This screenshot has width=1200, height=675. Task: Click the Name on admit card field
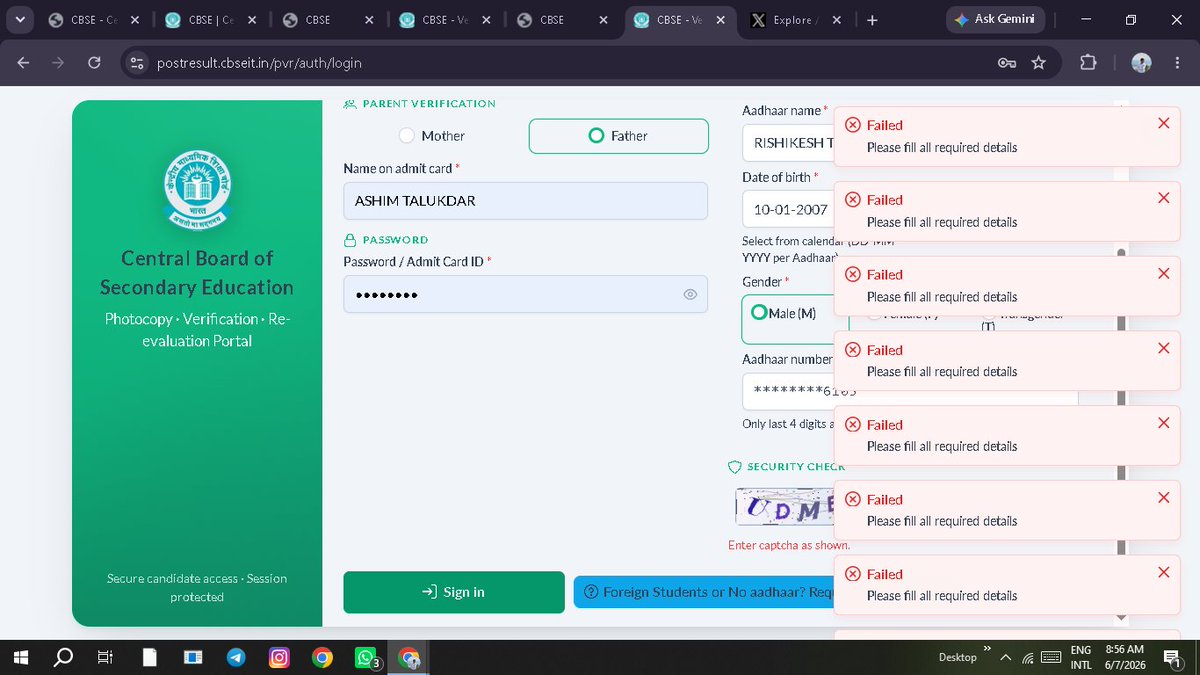click(525, 200)
